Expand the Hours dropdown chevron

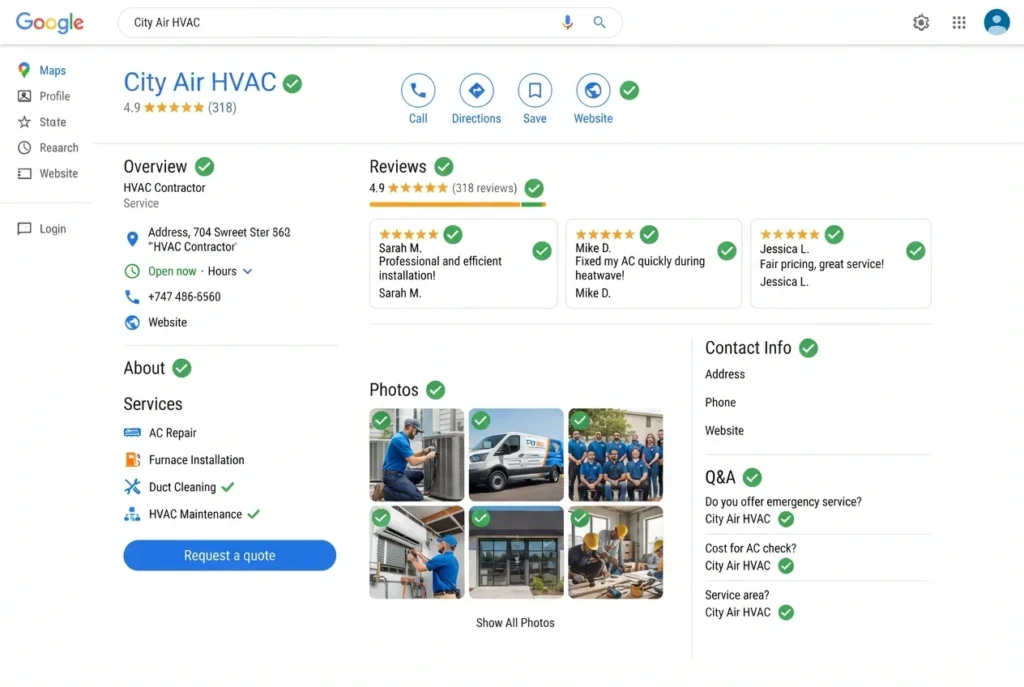(x=248, y=271)
